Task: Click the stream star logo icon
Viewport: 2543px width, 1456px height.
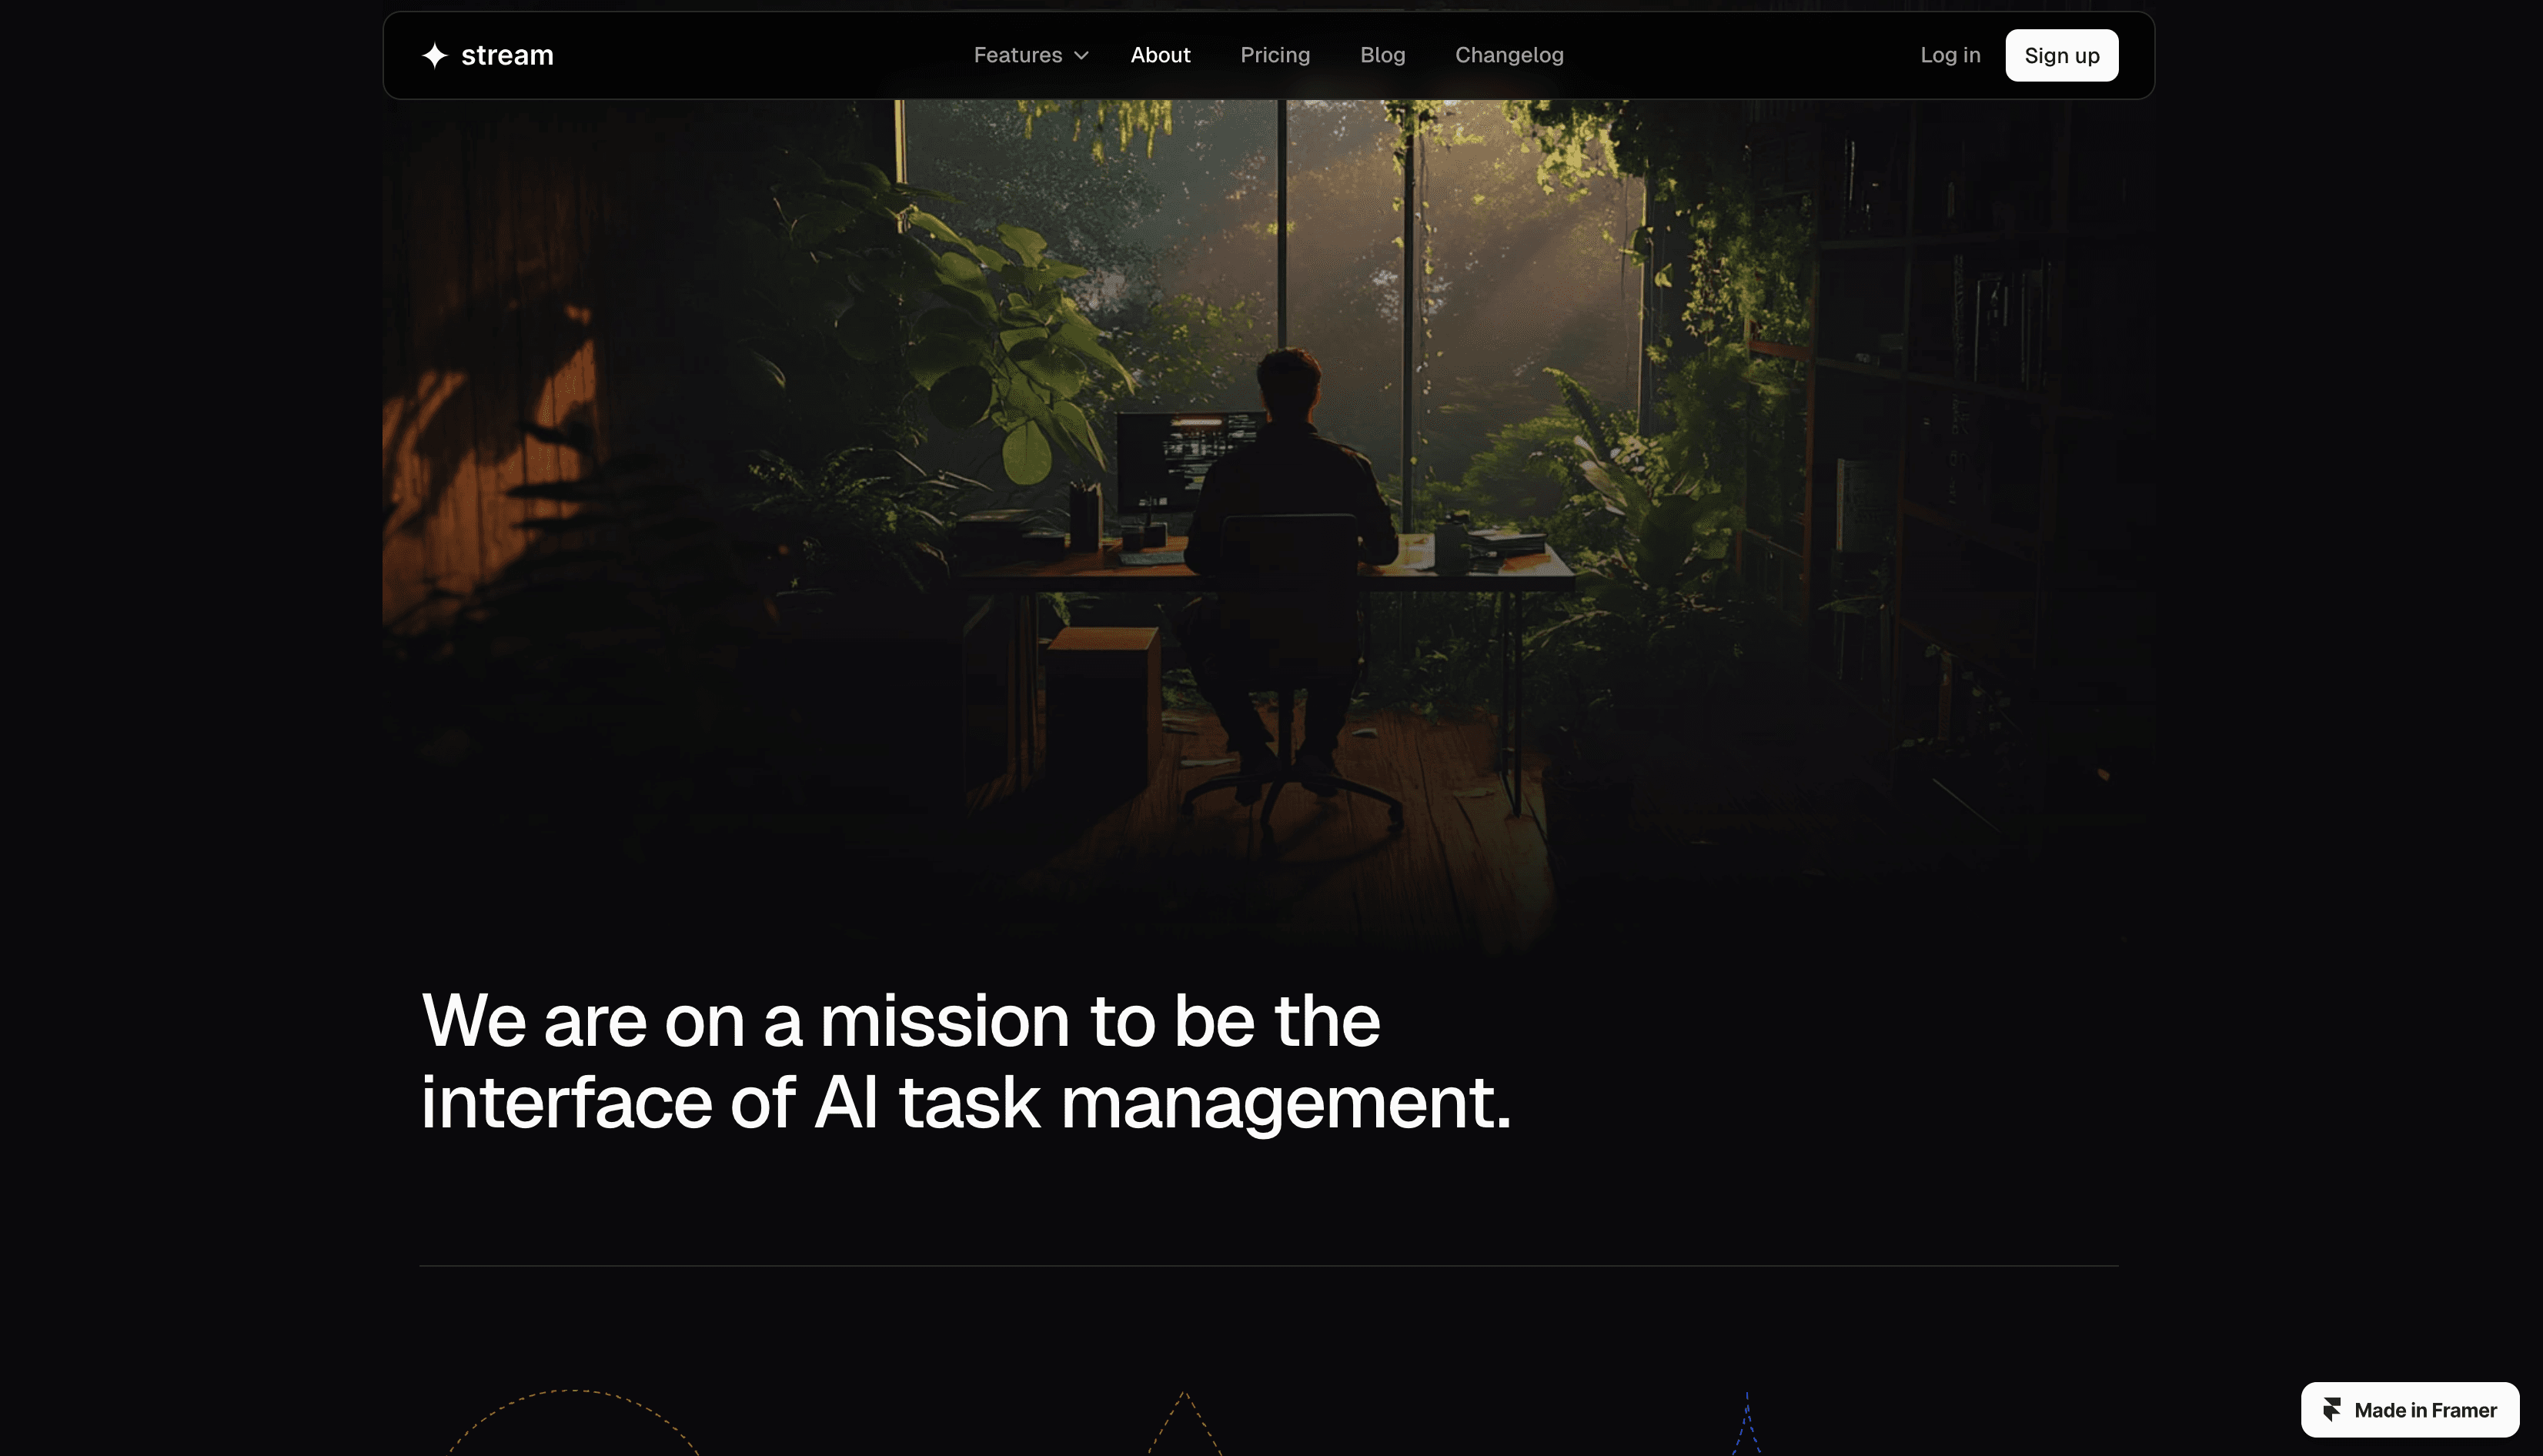Action: pyautogui.click(x=435, y=56)
